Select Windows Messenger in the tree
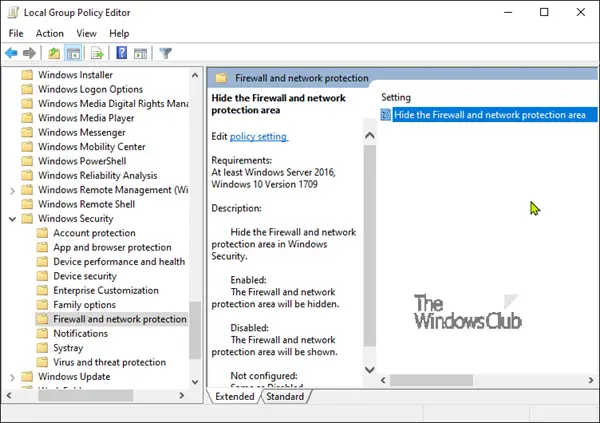 82,132
